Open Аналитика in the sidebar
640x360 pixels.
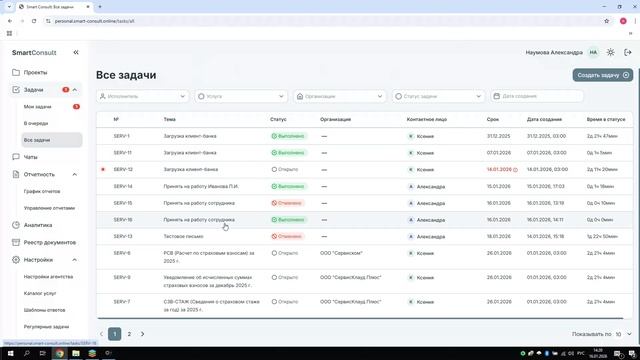tap(38, 225)
